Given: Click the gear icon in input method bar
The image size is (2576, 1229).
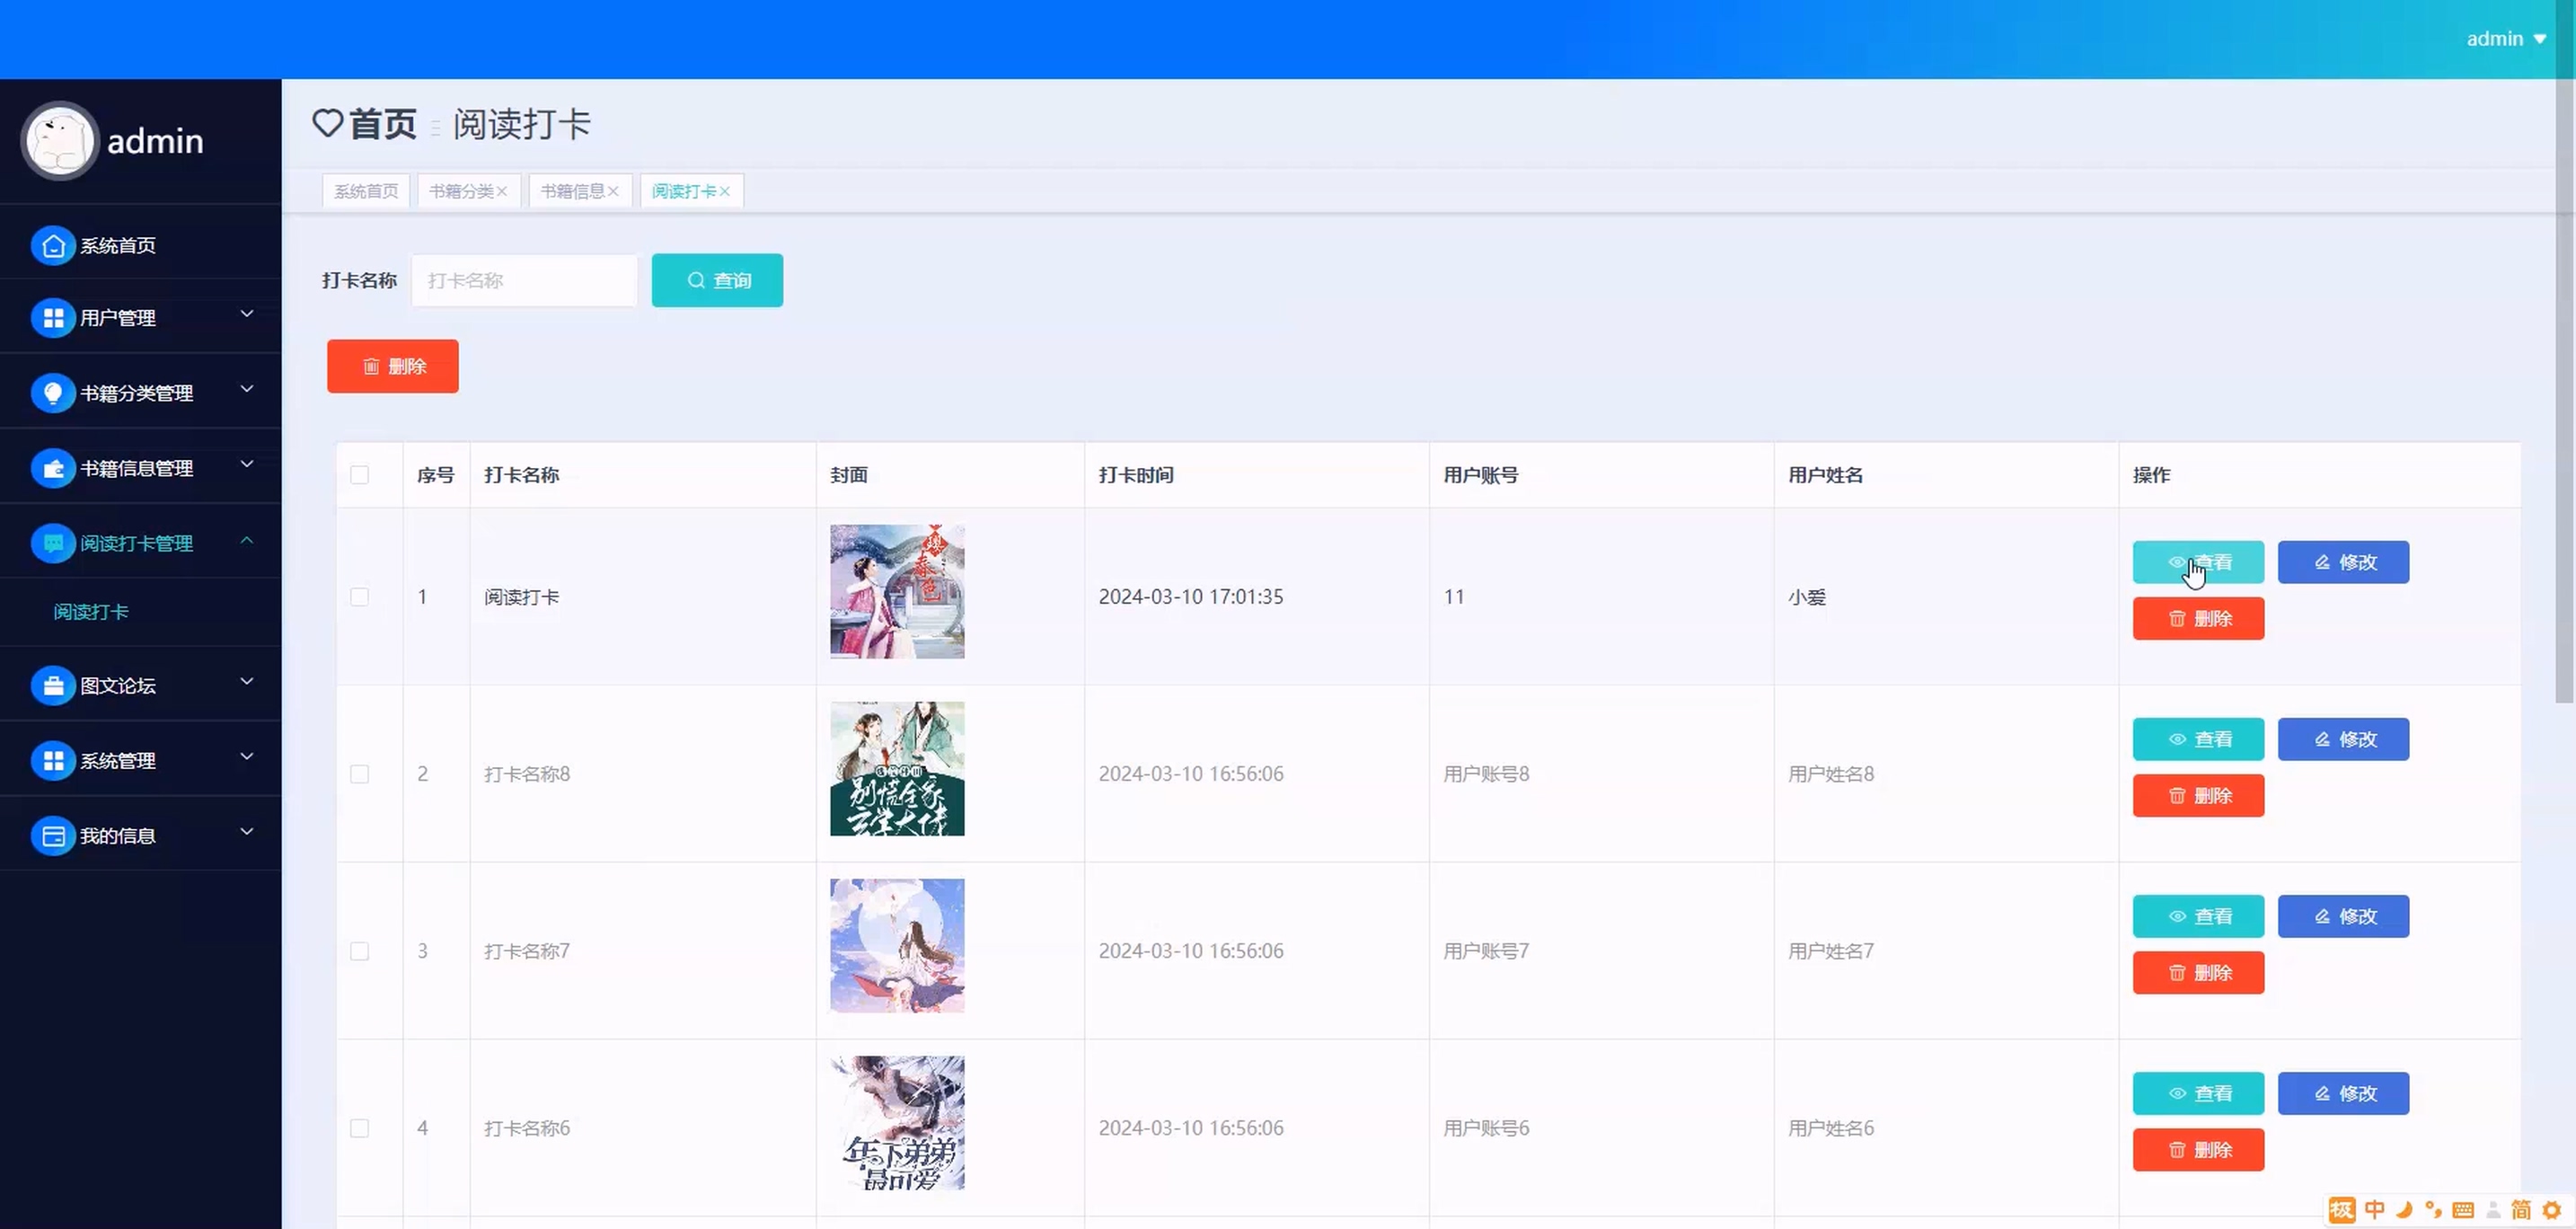Looking at the screenshot, I should point(2551,1210).
